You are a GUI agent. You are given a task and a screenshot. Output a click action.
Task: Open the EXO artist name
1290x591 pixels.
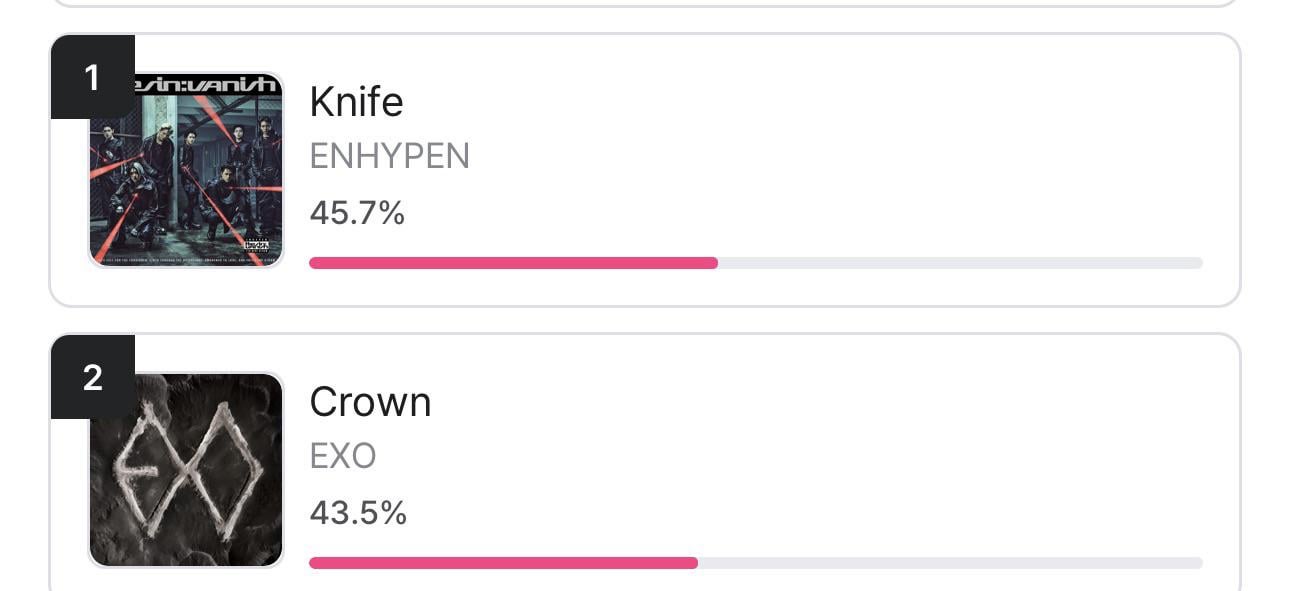[343, 456]
